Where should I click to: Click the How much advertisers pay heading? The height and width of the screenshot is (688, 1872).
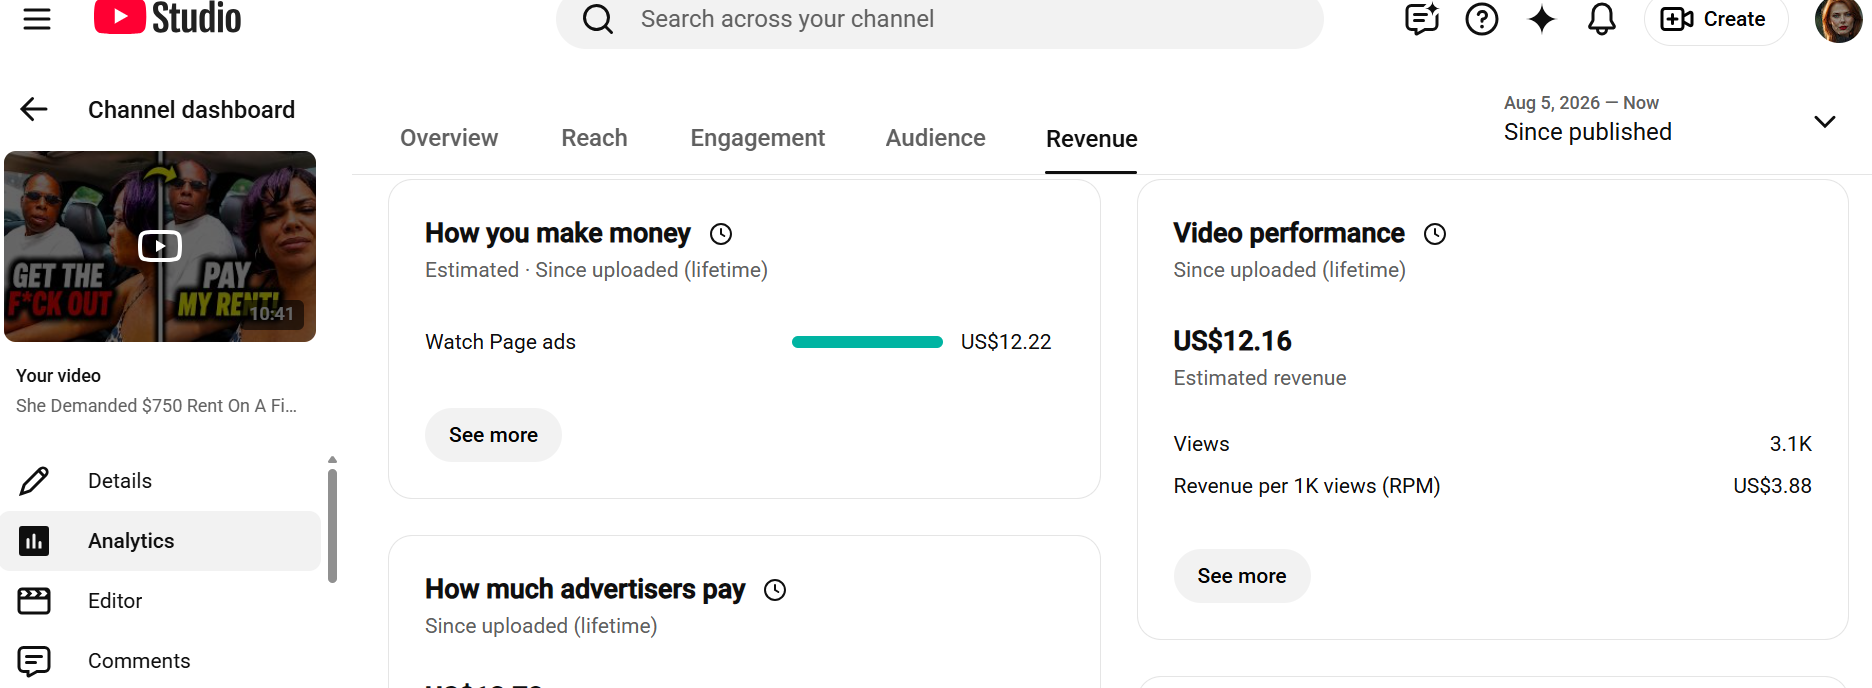[x=585, y=589]
